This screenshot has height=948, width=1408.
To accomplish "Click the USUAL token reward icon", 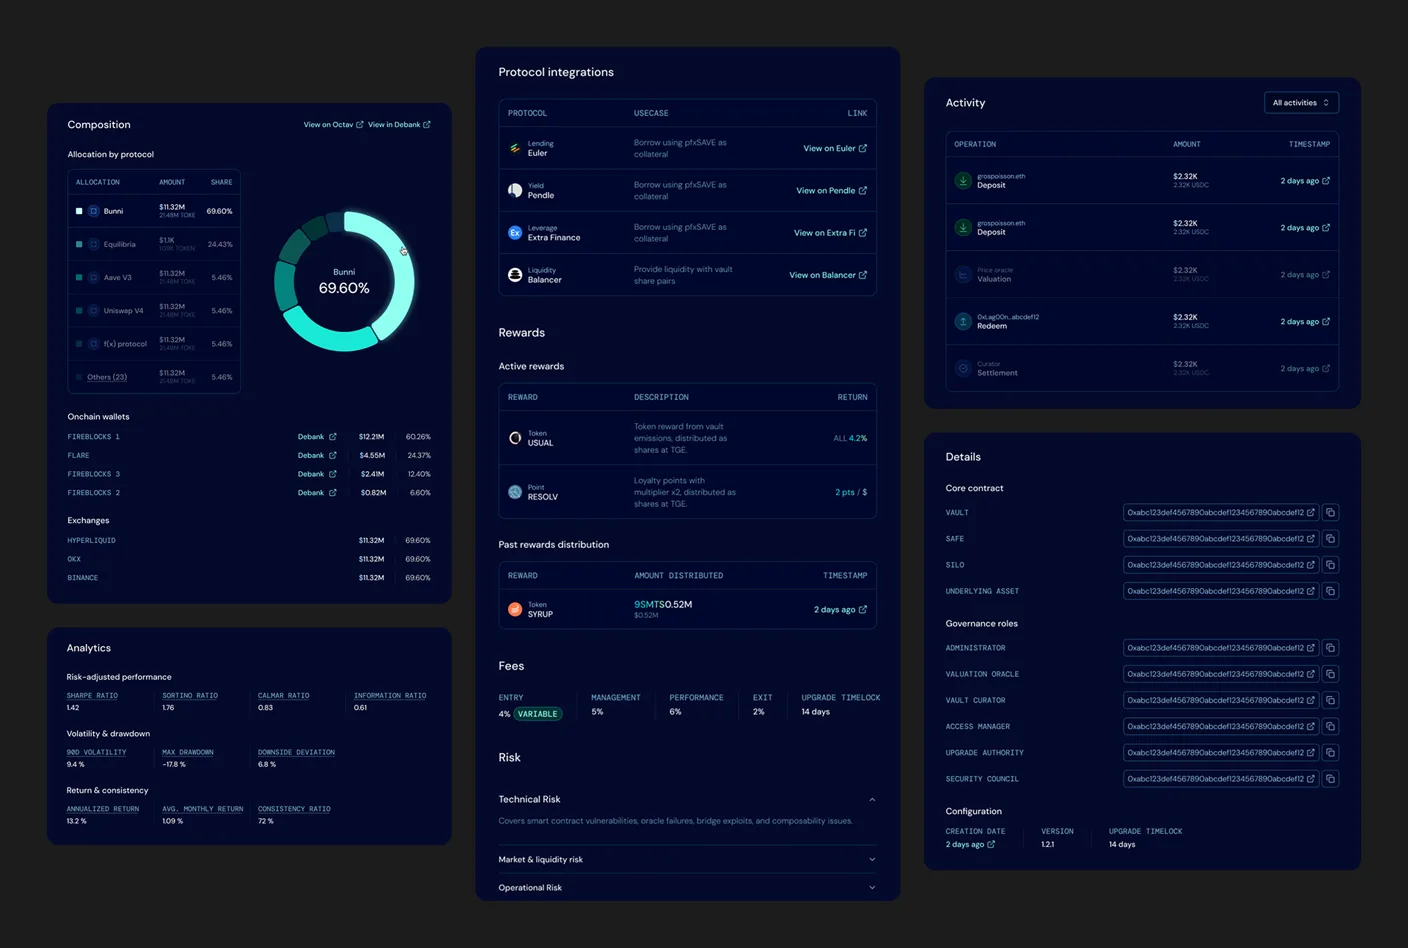I will (x=515, y=438).
